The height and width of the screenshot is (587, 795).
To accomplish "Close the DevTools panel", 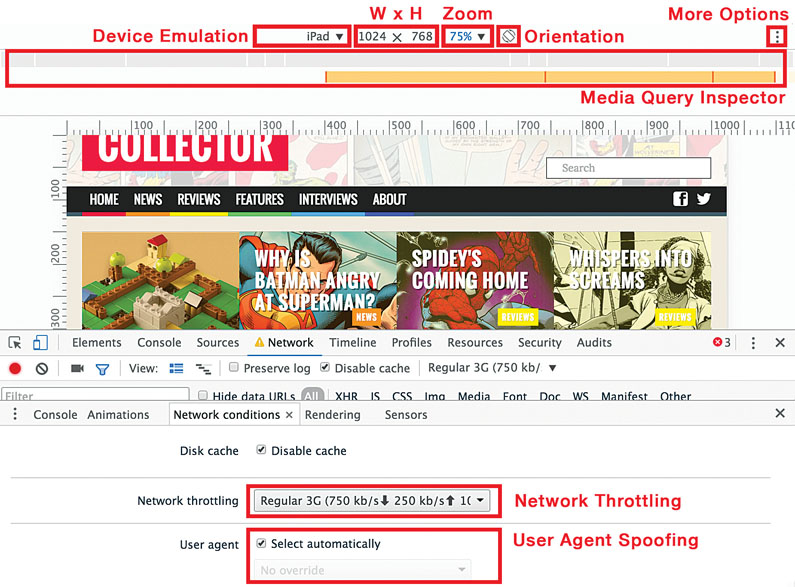I will tap(780, 343).
